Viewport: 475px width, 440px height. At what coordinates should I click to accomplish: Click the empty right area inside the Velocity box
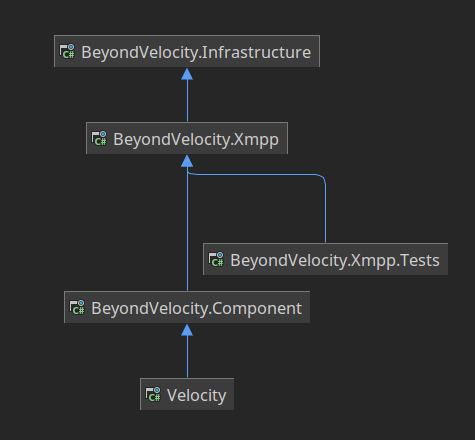click(x=230, y=394)
